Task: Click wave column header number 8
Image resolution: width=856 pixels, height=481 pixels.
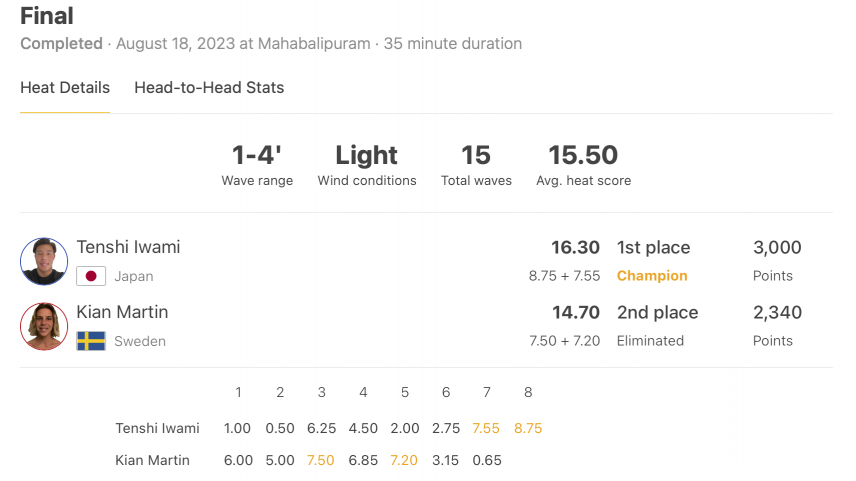Action: point(528,392)
